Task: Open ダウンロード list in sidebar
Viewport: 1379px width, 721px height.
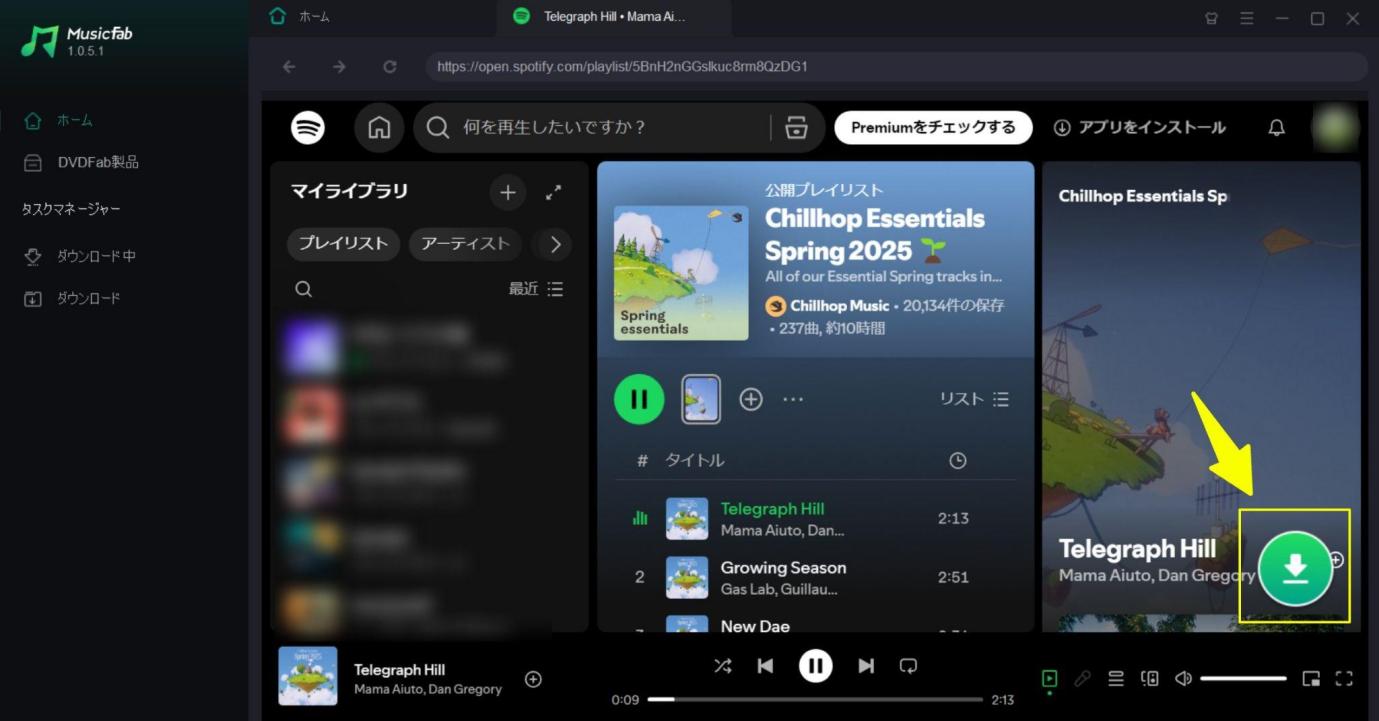Action: pyautogui.click(x=72, y=298)
